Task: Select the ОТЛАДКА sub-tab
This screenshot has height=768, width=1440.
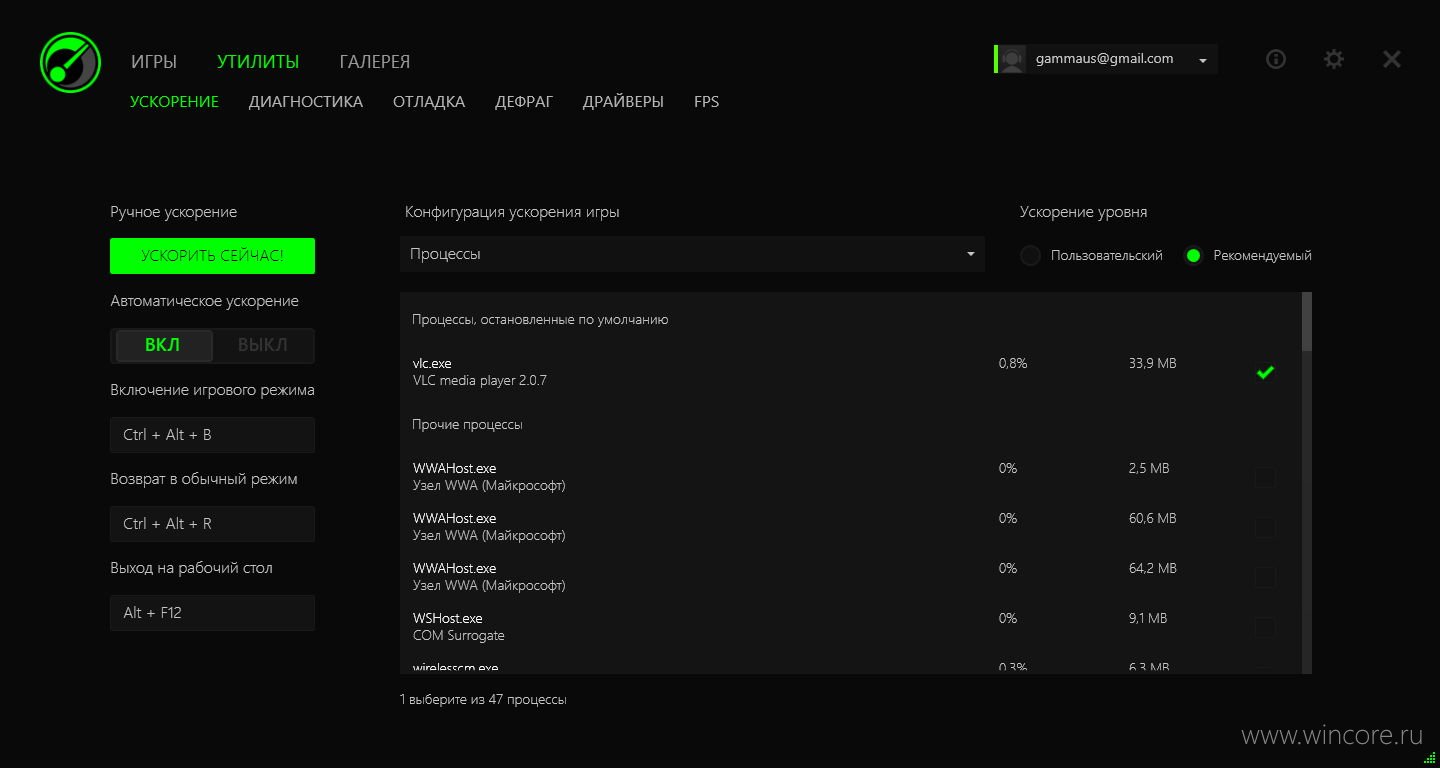Action: pyautogui.click(x=429, y=101)
